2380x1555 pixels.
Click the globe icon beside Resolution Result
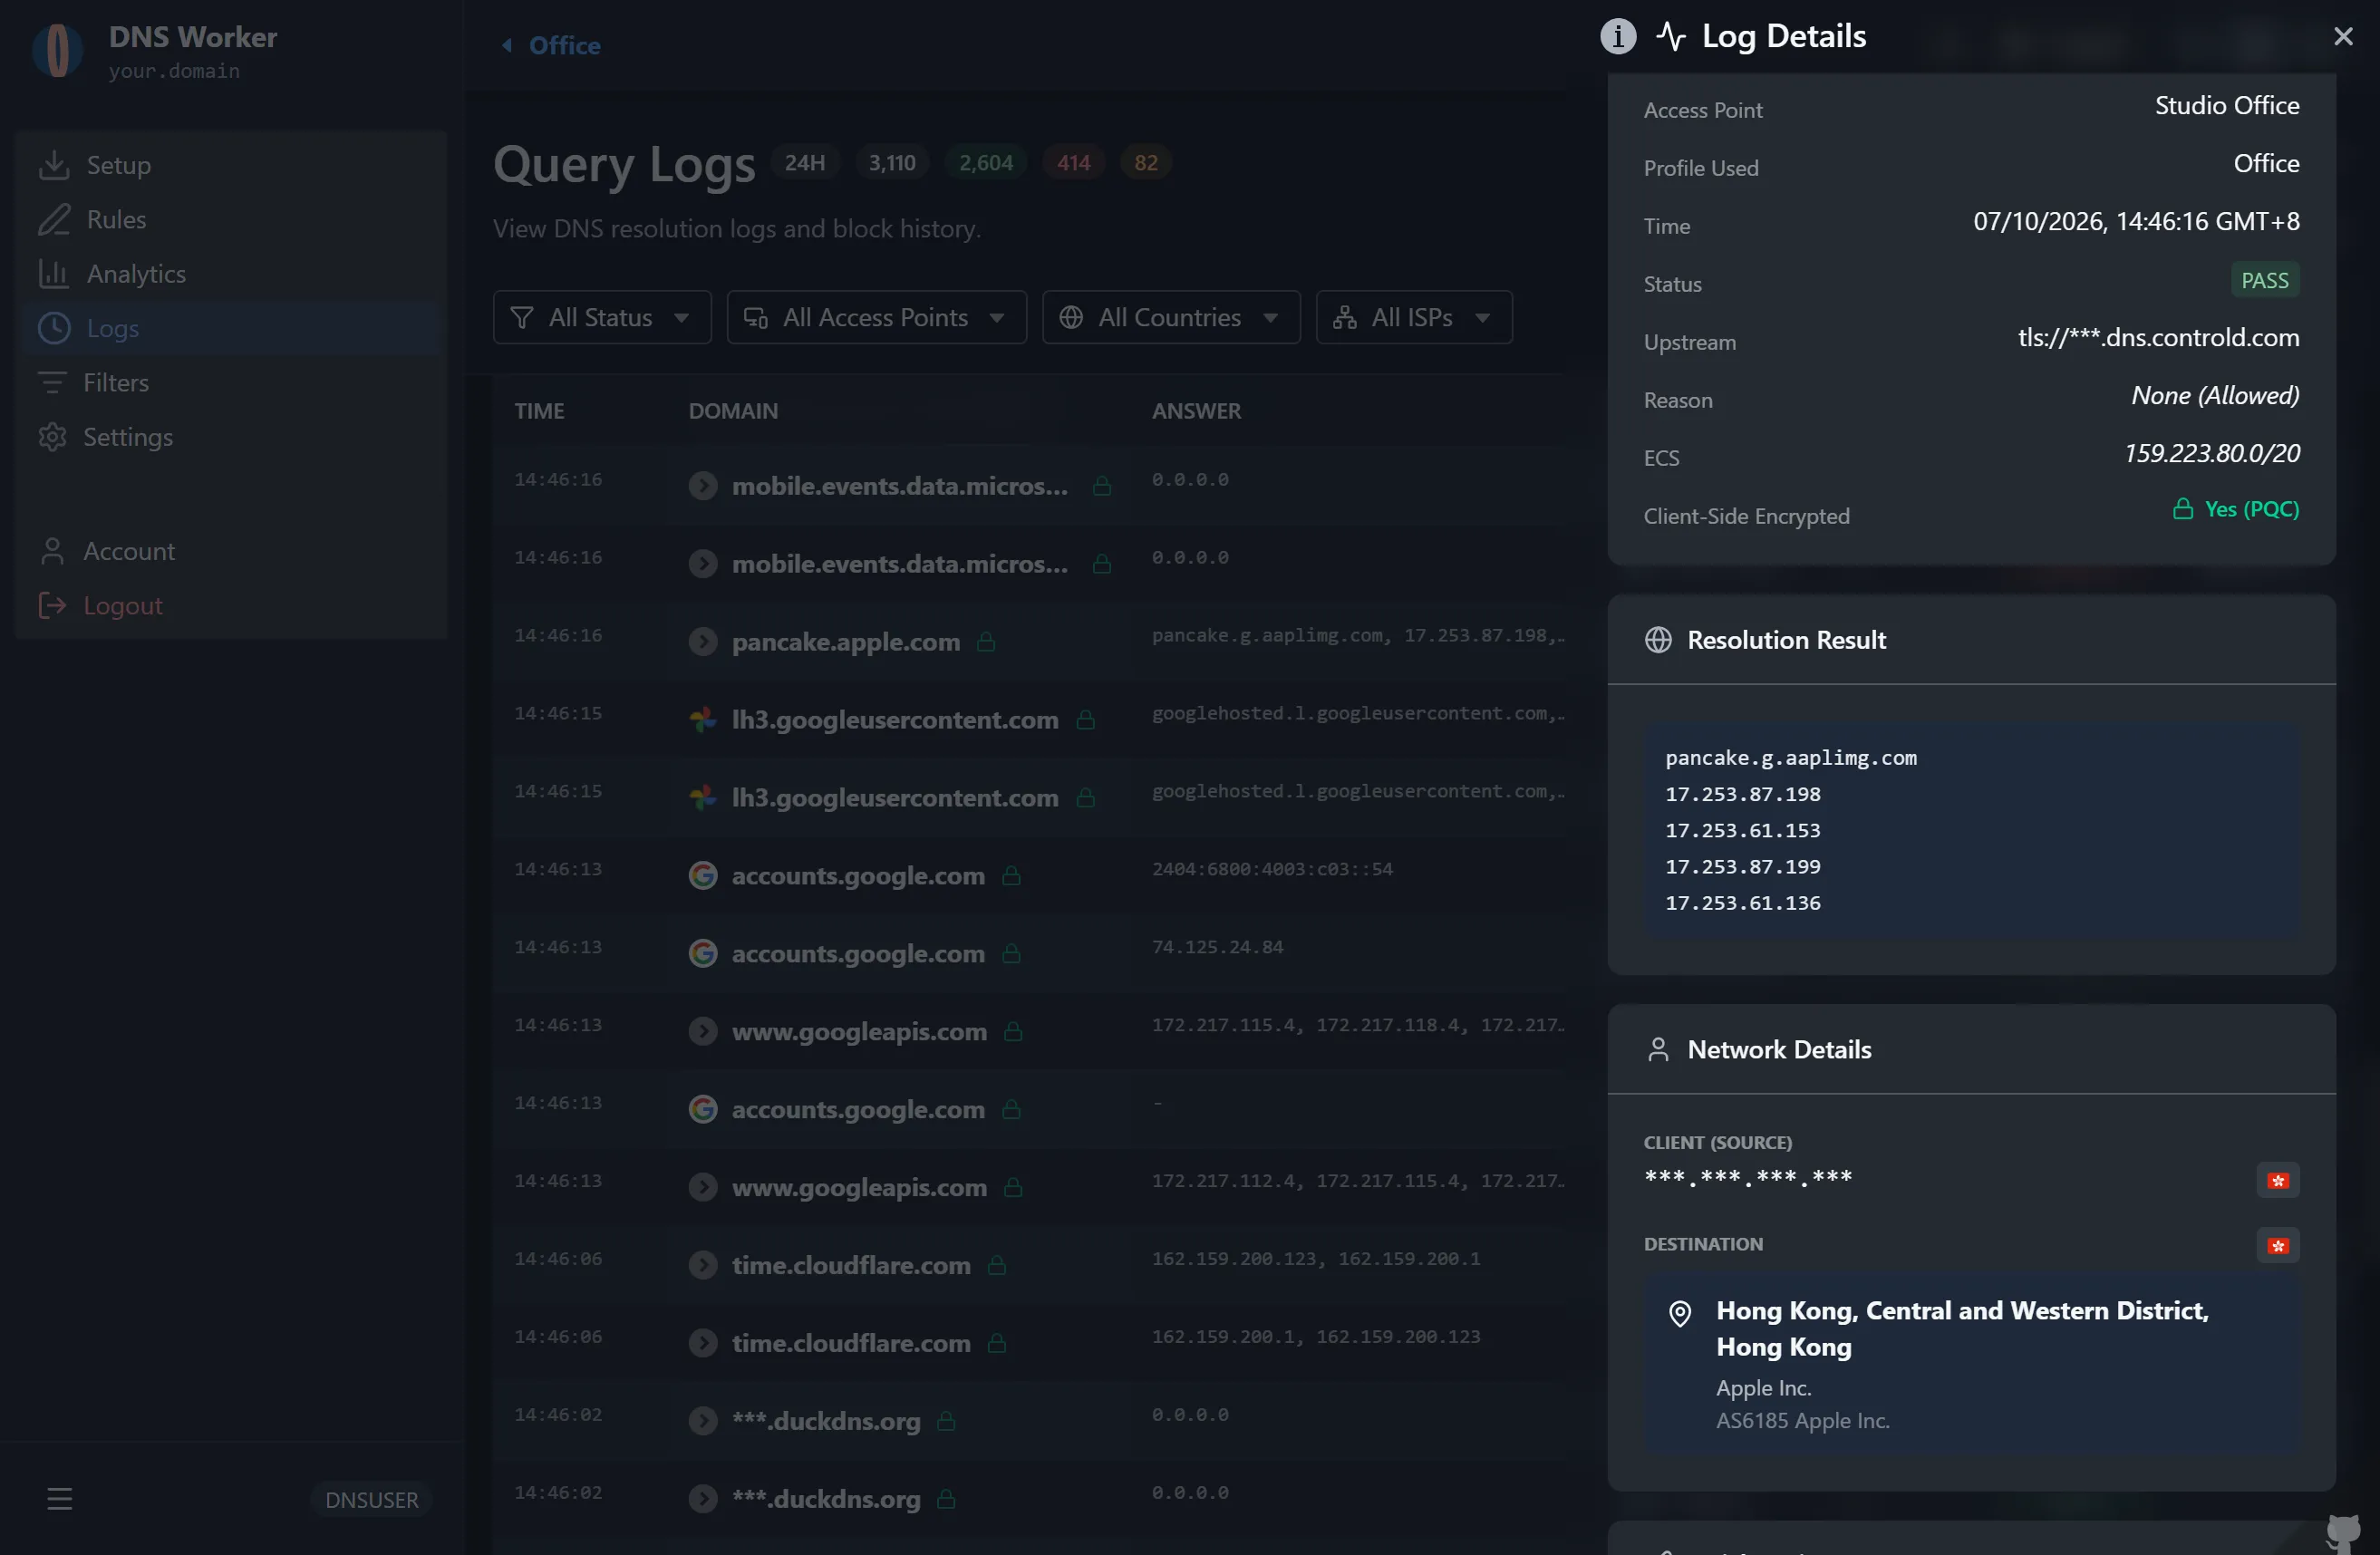pos(1658,640)
